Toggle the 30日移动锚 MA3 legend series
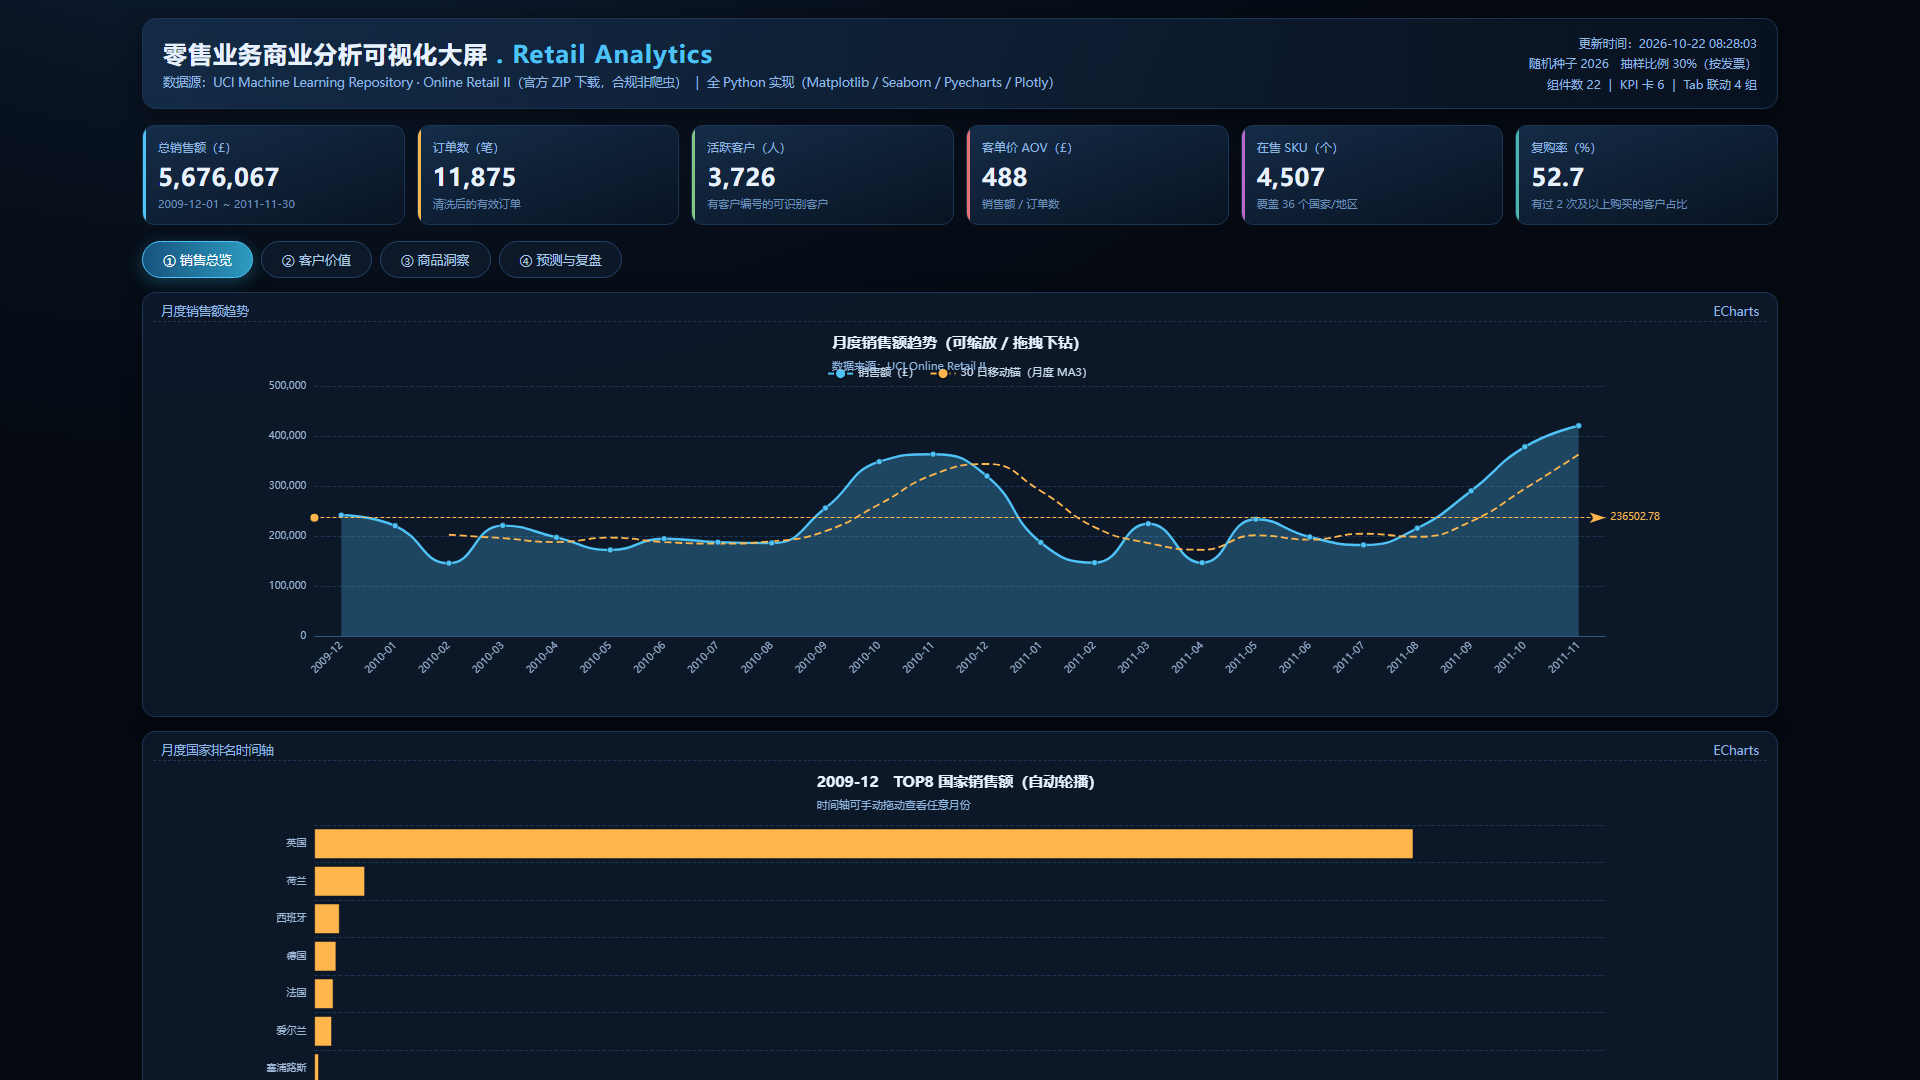The image size is (1920, 1080). pyautogui.click(x=1009, y=373)
